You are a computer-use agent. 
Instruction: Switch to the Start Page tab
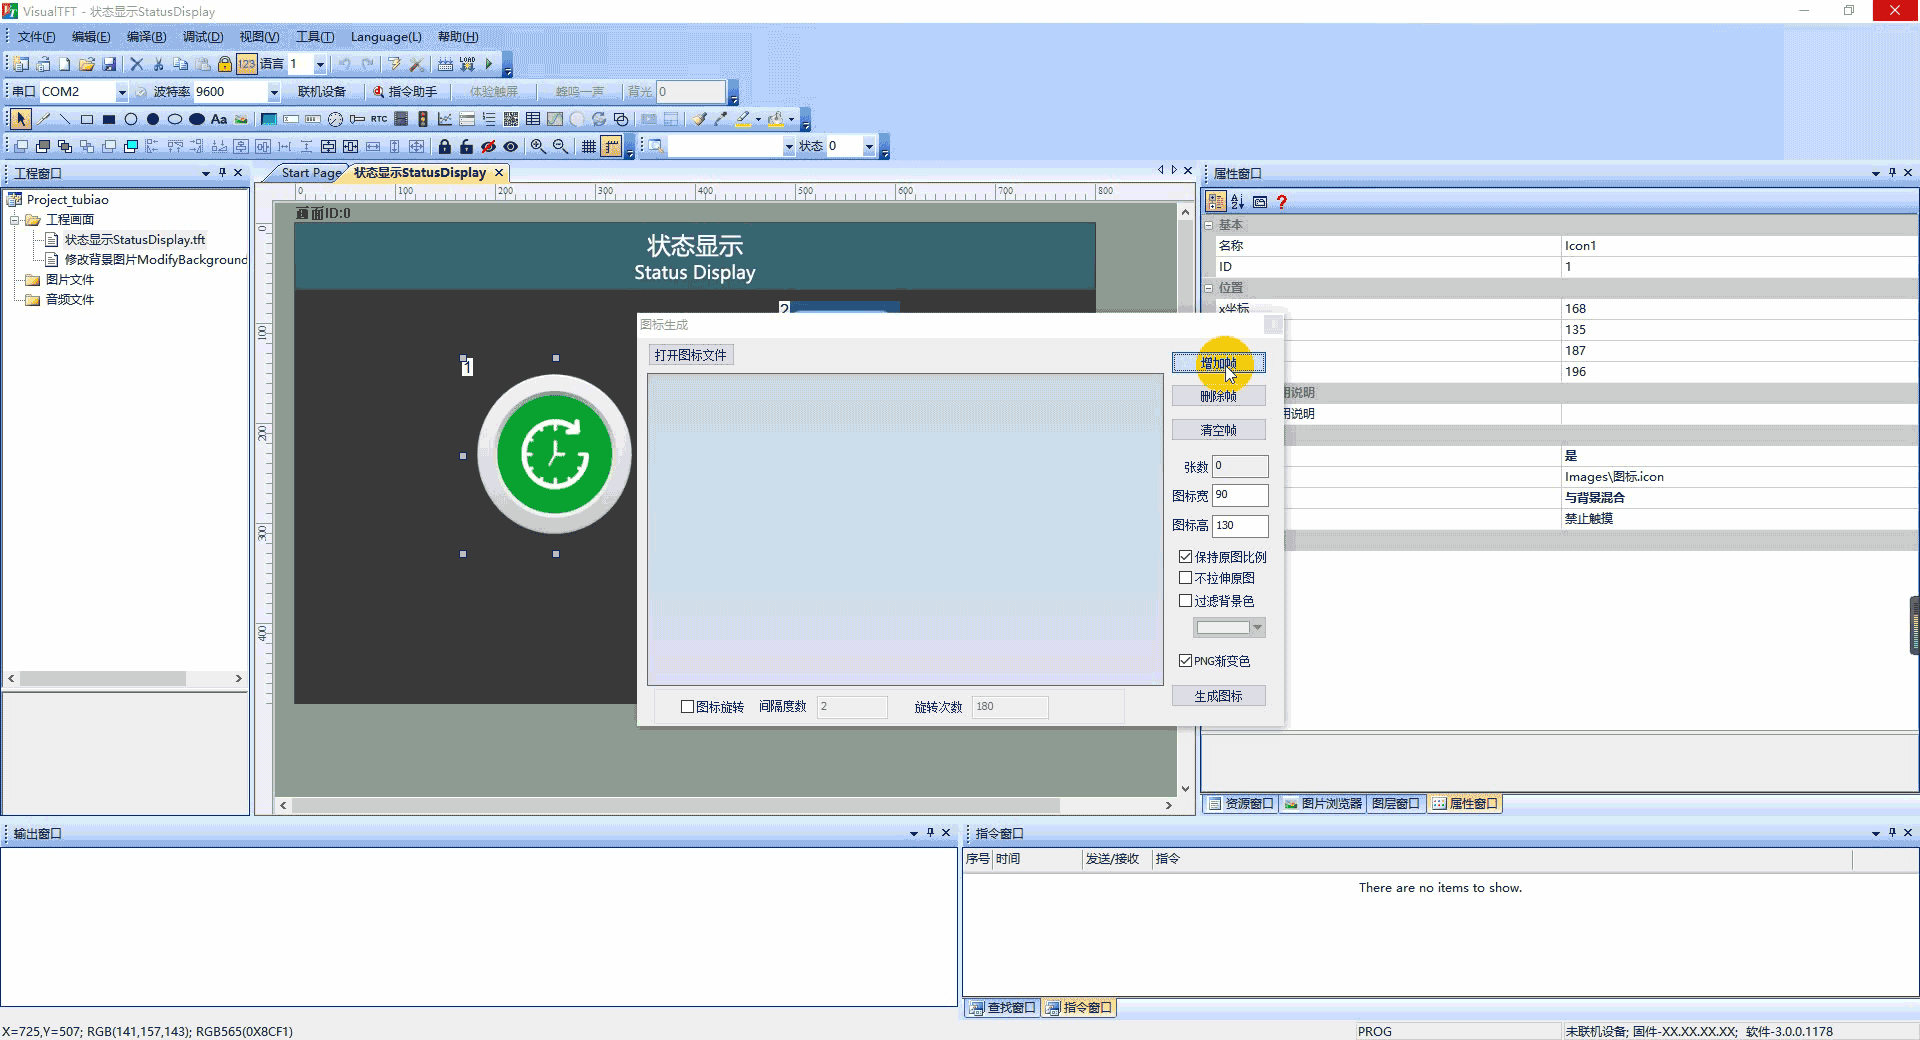tap(310, 173)
